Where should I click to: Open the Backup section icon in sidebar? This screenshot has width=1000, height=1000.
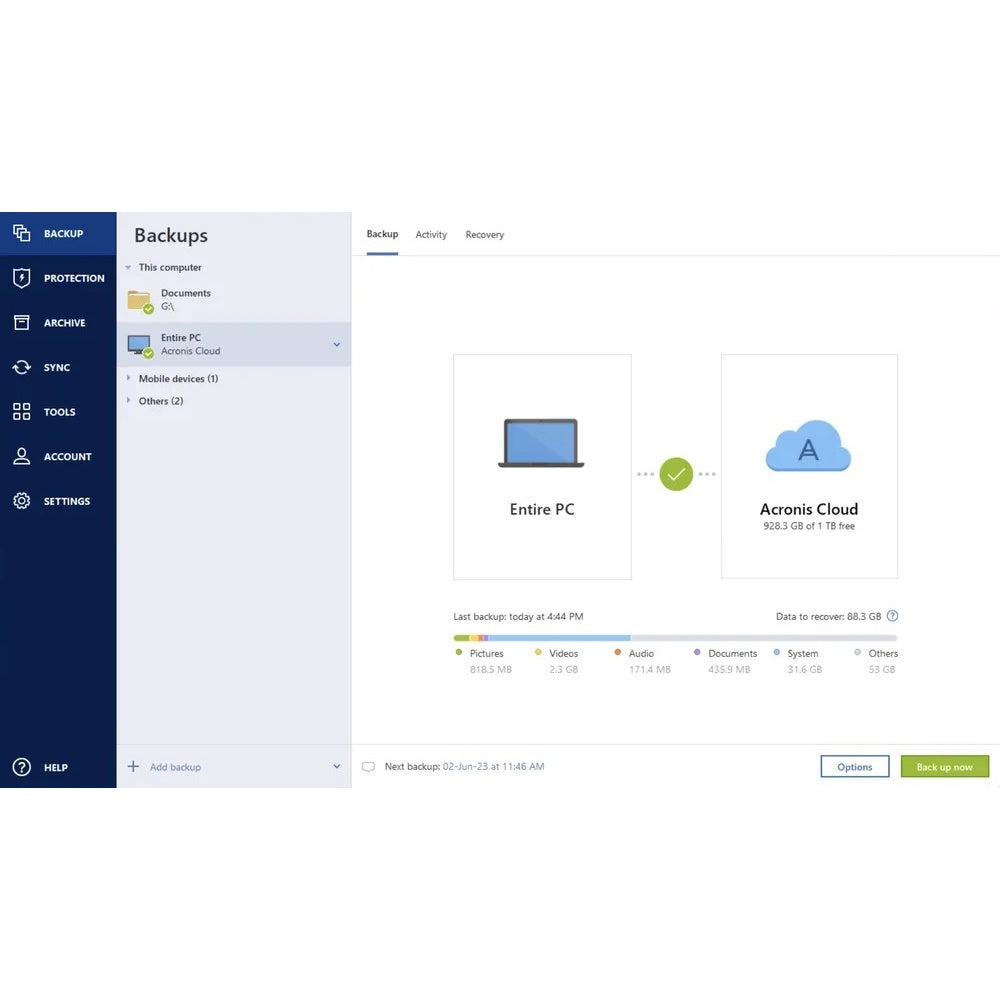pos(22,233)
